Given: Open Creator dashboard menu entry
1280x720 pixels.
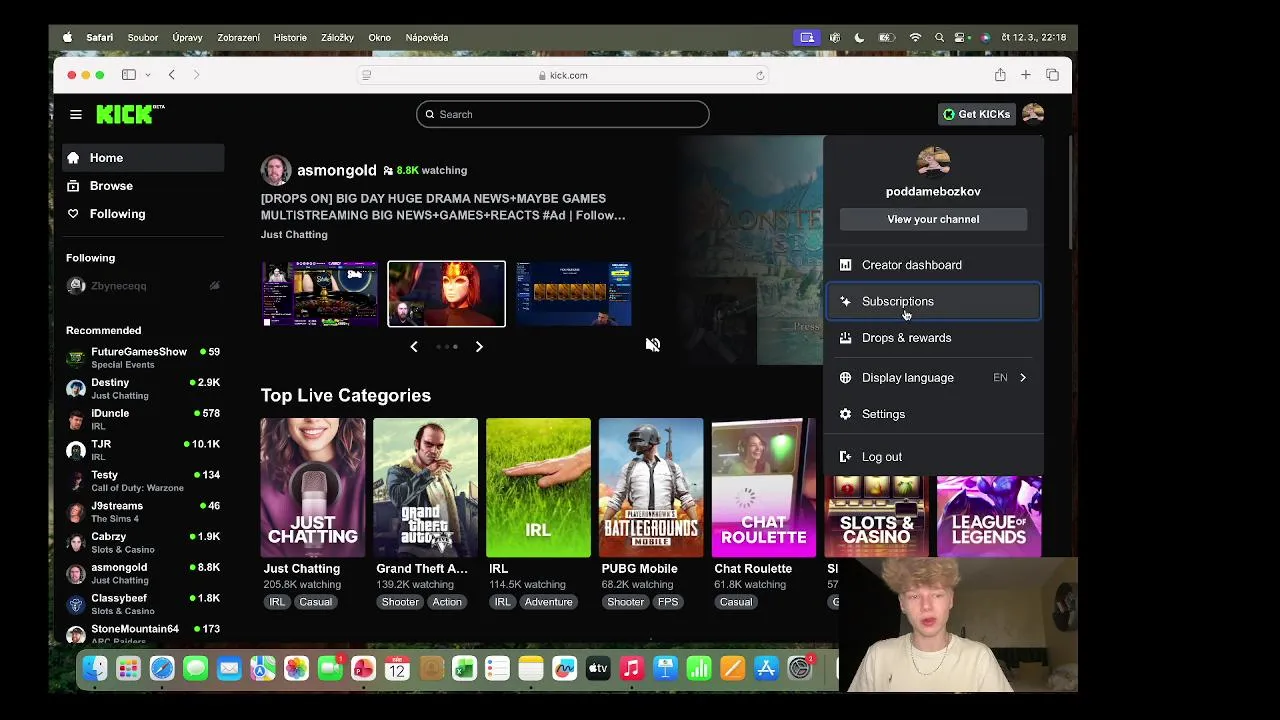Looking at the screenshot, I should (933, 265).
